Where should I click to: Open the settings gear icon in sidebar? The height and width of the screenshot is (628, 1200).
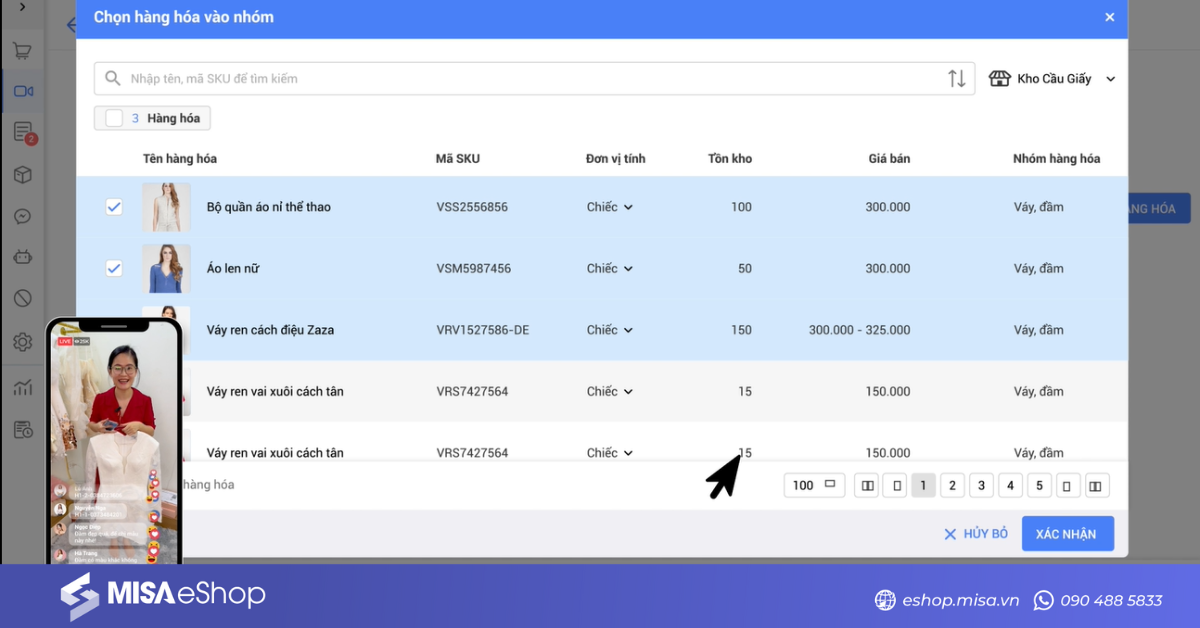pyautogui.click(x=22, y=342)
